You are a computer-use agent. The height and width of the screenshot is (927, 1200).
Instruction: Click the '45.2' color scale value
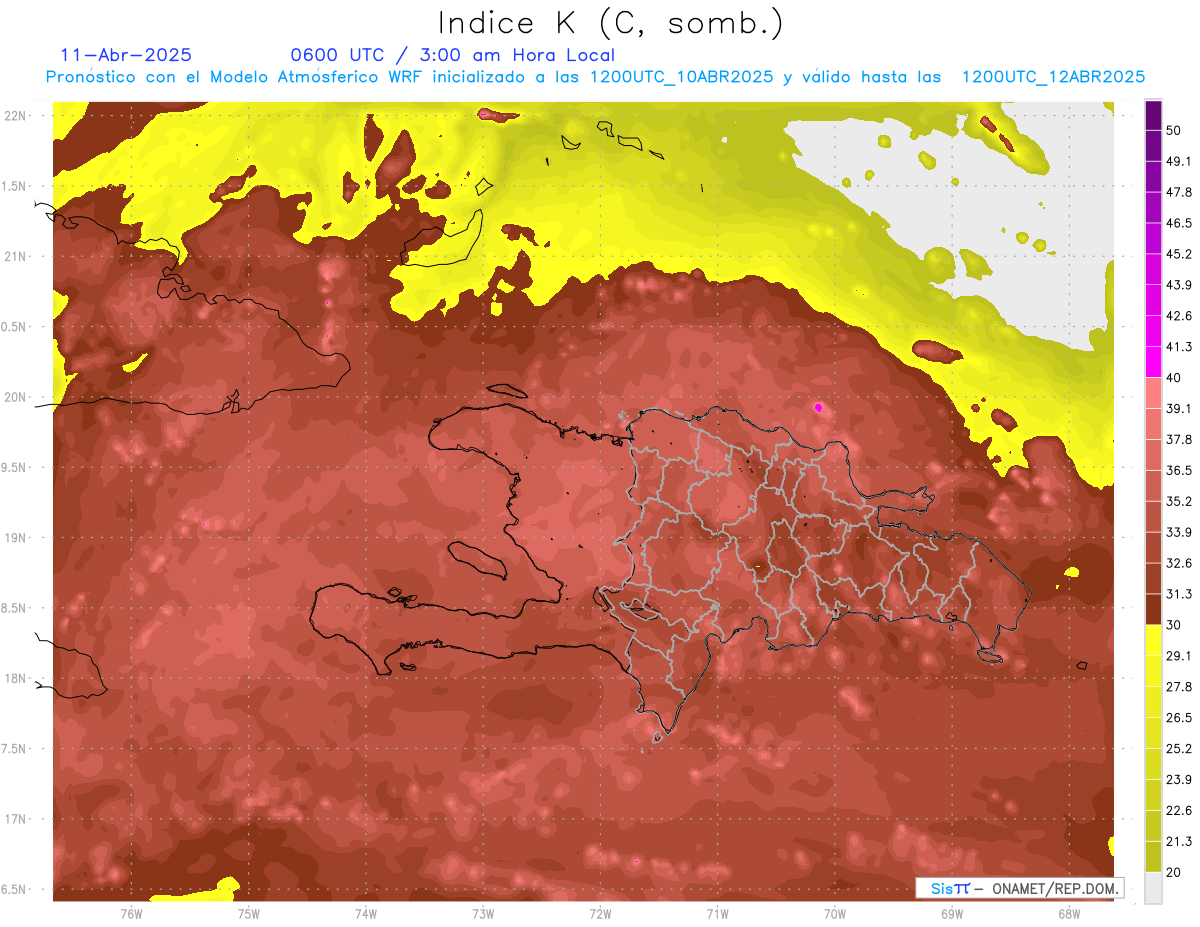coord(1179,254)
